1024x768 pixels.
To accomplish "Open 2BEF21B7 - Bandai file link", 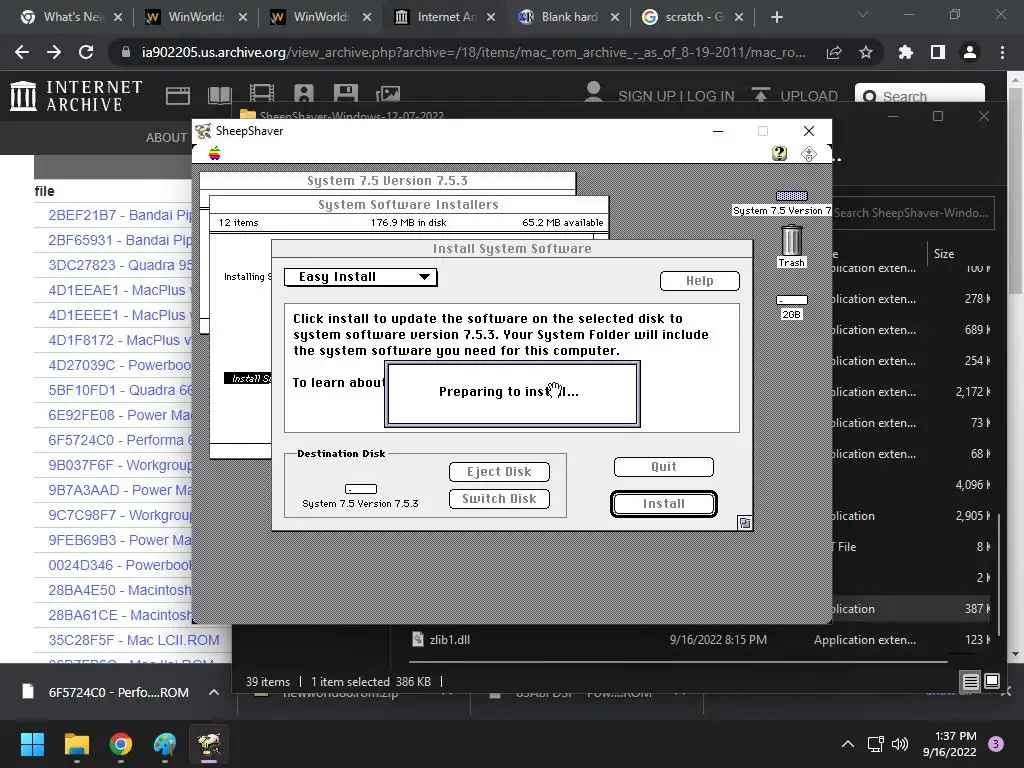I will coord(120,215).
